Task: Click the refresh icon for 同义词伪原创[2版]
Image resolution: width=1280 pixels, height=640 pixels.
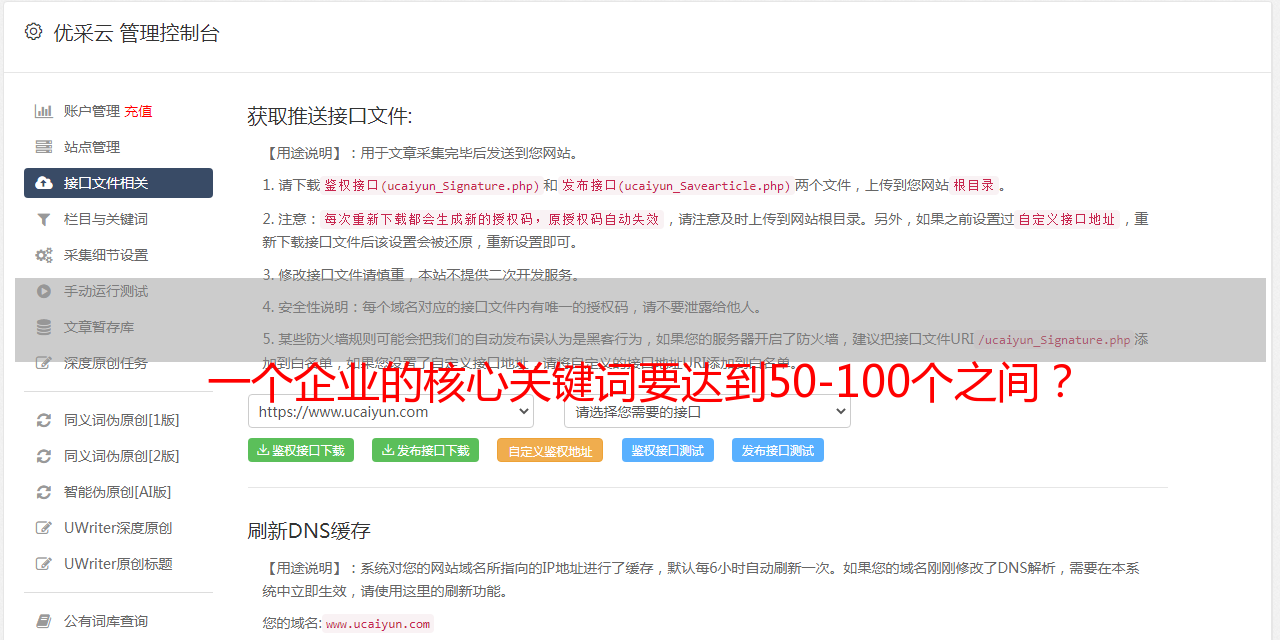Action: [x=44, y=456]
